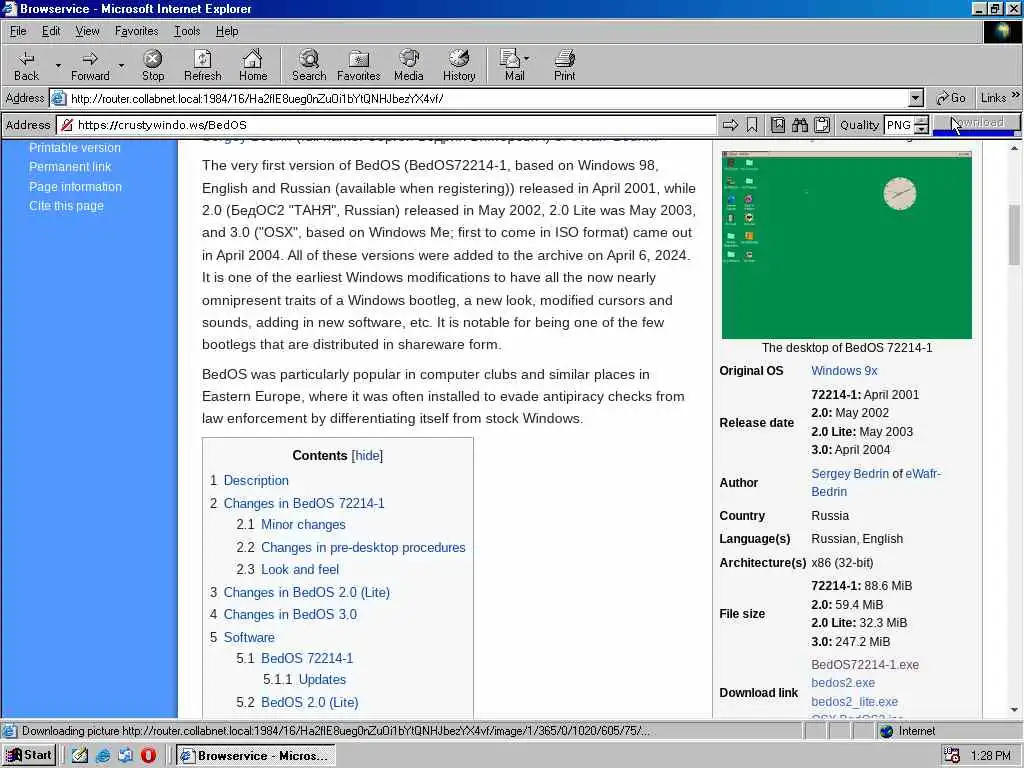Step the Quality PNG spinner down
The width and height of the screenshot is (1024, 768).
tap(921, 129)
